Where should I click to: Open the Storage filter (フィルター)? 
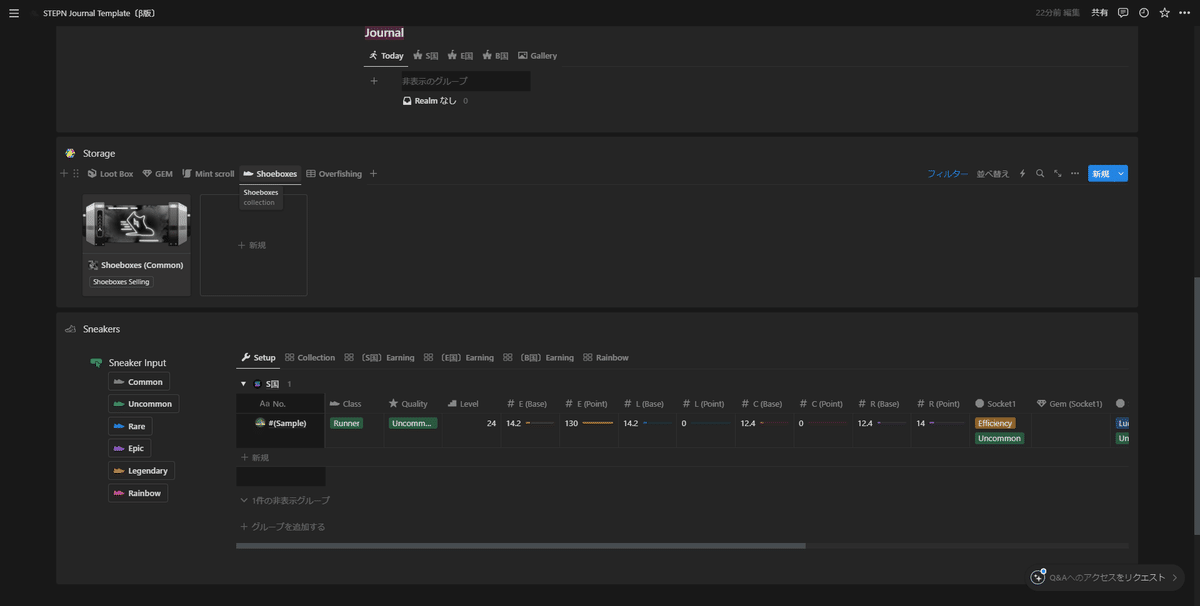pos(947,174)
